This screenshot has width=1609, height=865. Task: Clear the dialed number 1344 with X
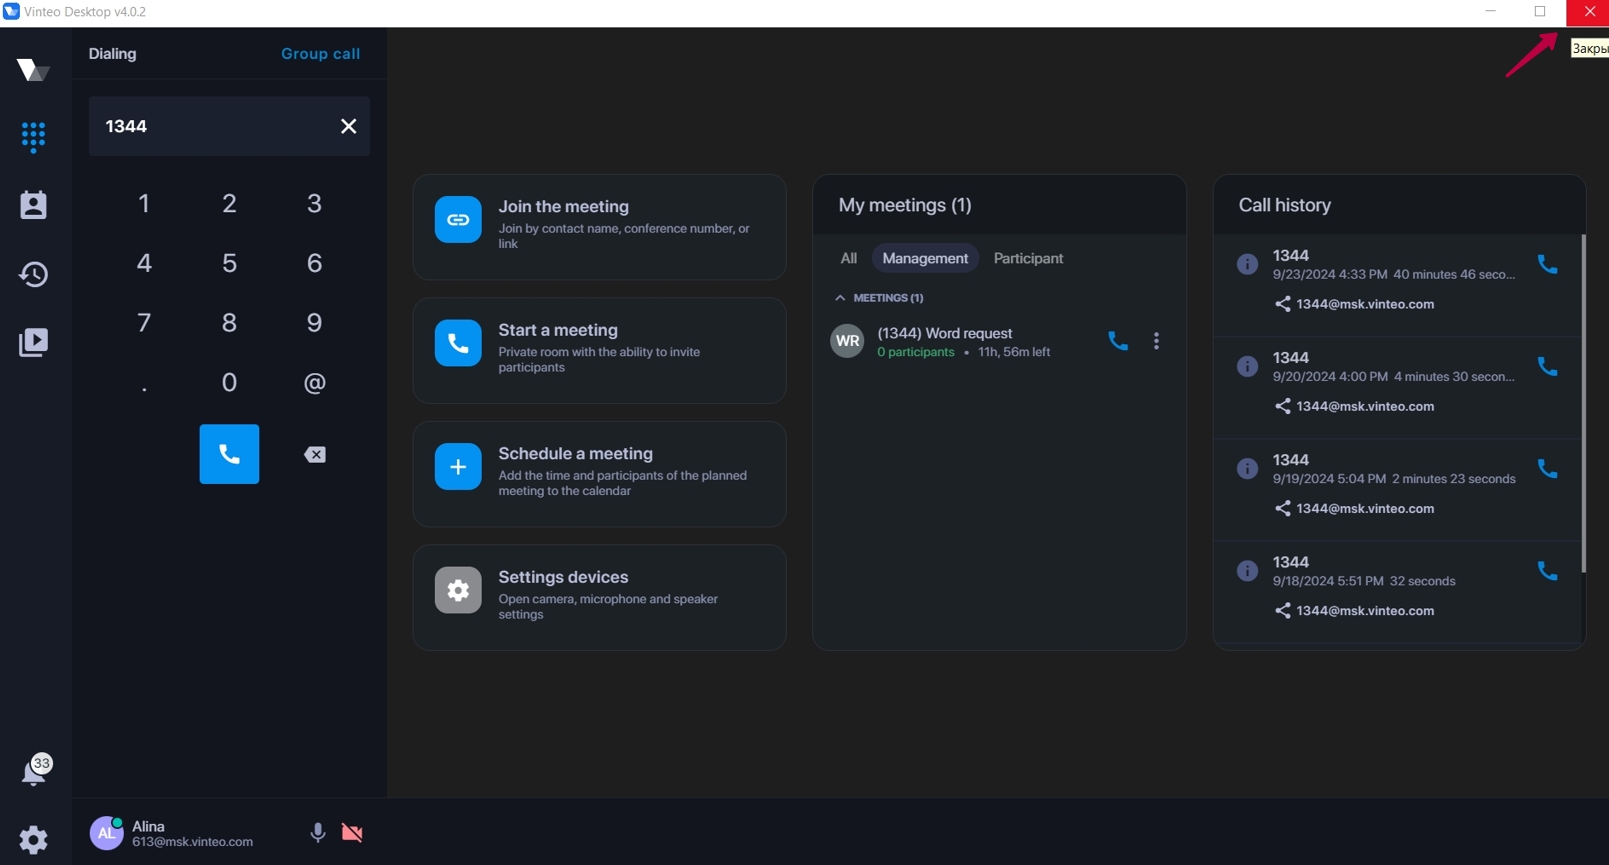click(x=348, y=126)
